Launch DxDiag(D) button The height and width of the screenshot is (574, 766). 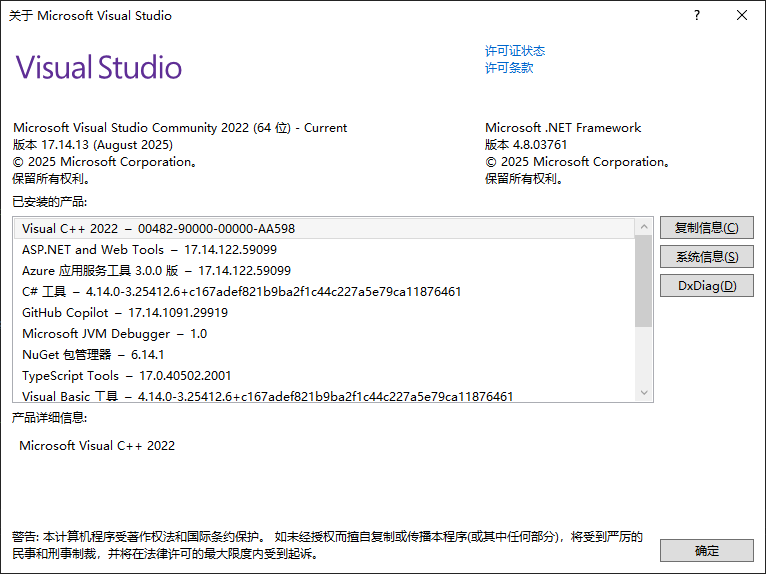[706, 285]
